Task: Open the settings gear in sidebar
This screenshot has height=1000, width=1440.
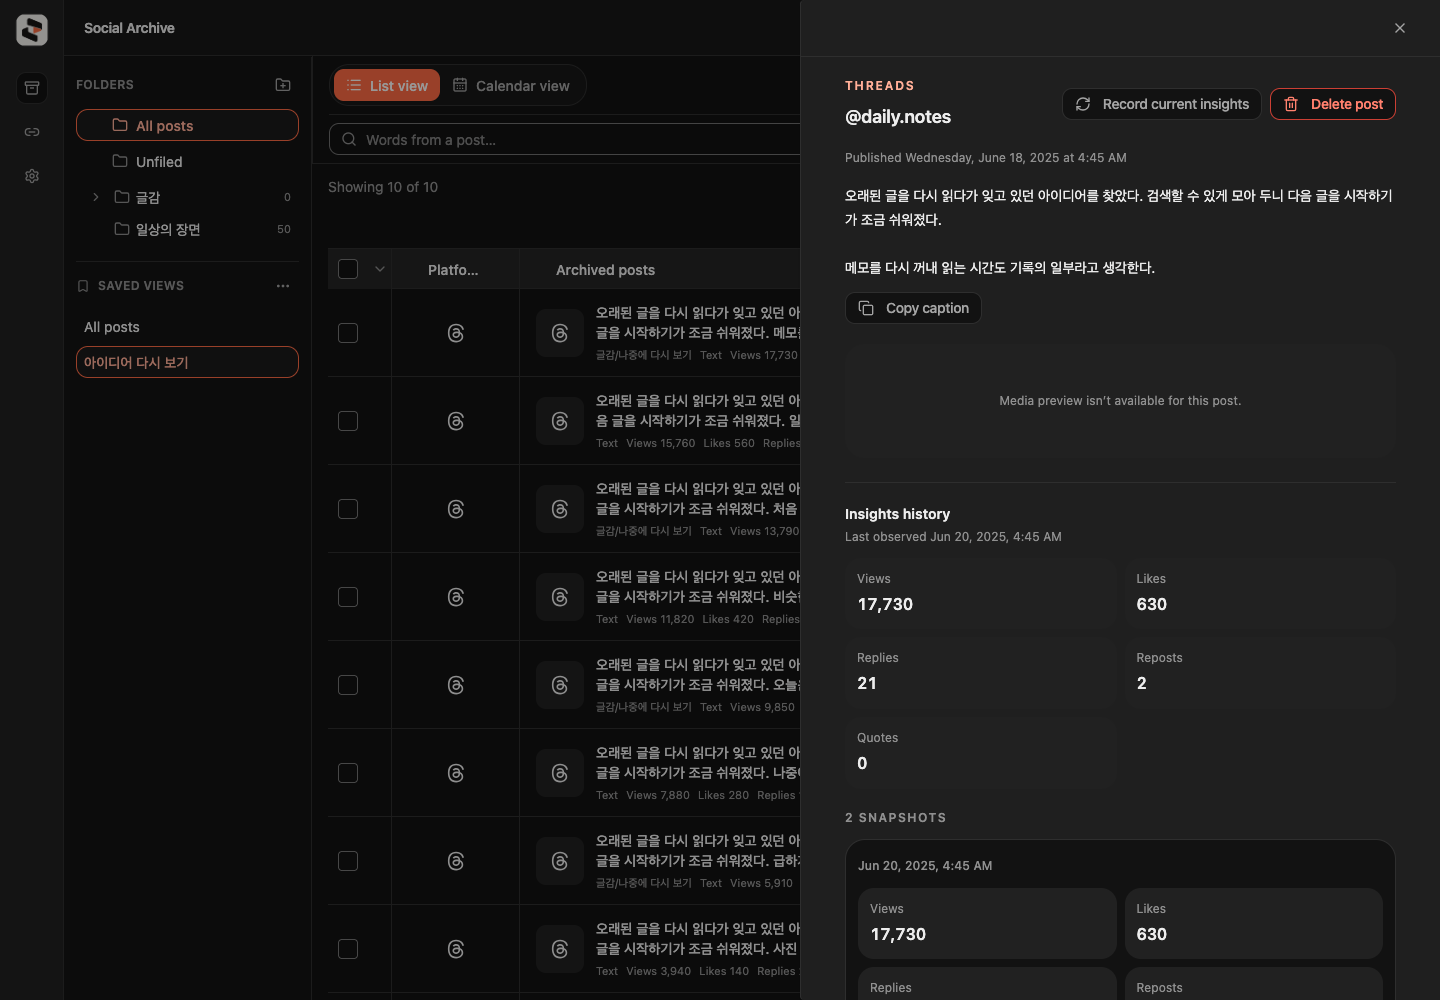Action: (32, 176)
